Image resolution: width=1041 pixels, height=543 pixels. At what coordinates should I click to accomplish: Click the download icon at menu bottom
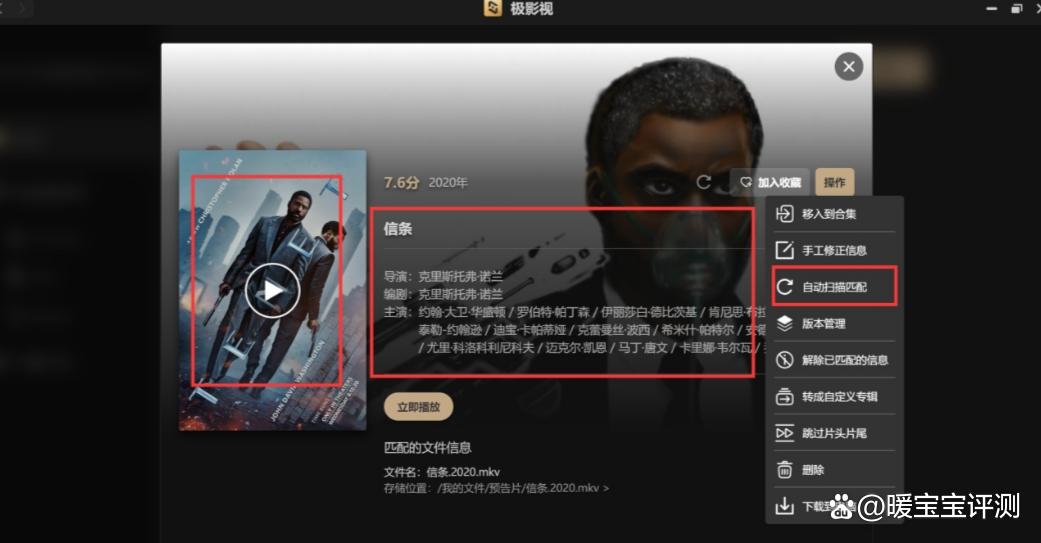pyautogui.click(x=784, y=506)
